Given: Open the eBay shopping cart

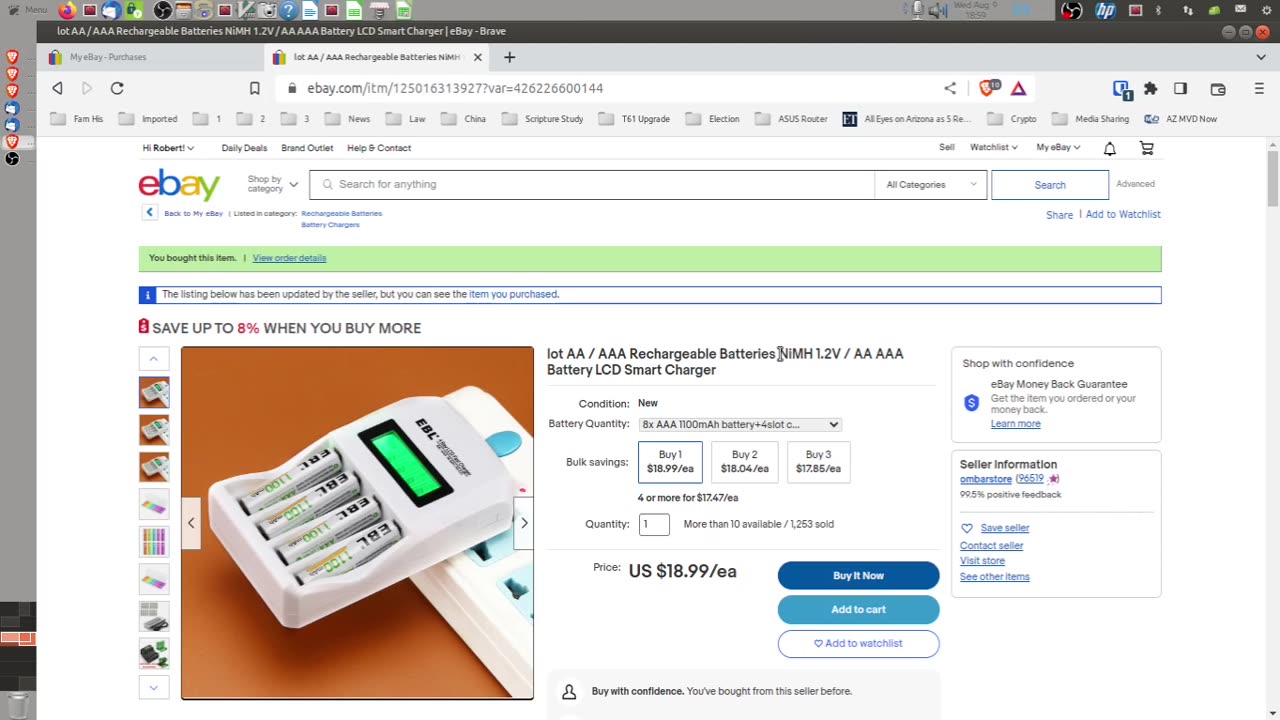Looking at the screenshot, I should (x=1147, y=148).
